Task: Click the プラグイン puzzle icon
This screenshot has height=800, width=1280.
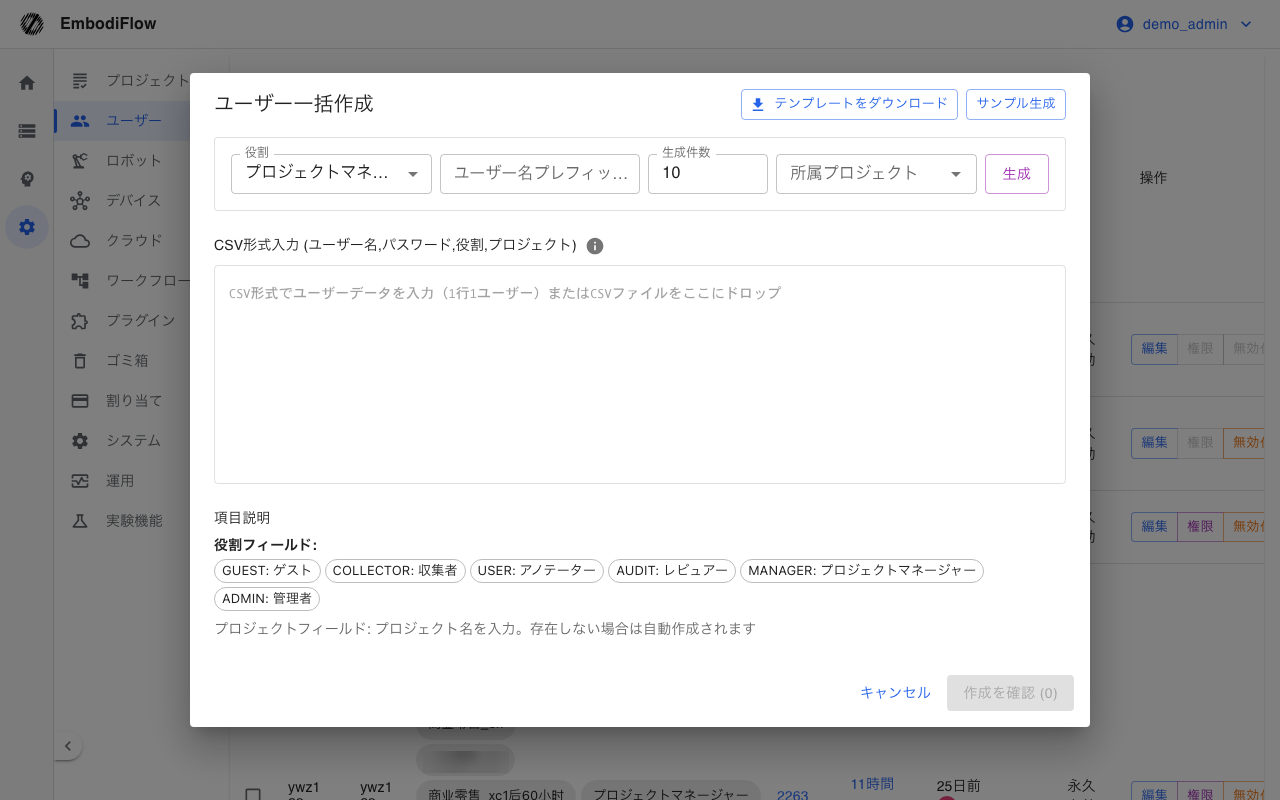Action: tap(80, 321)
